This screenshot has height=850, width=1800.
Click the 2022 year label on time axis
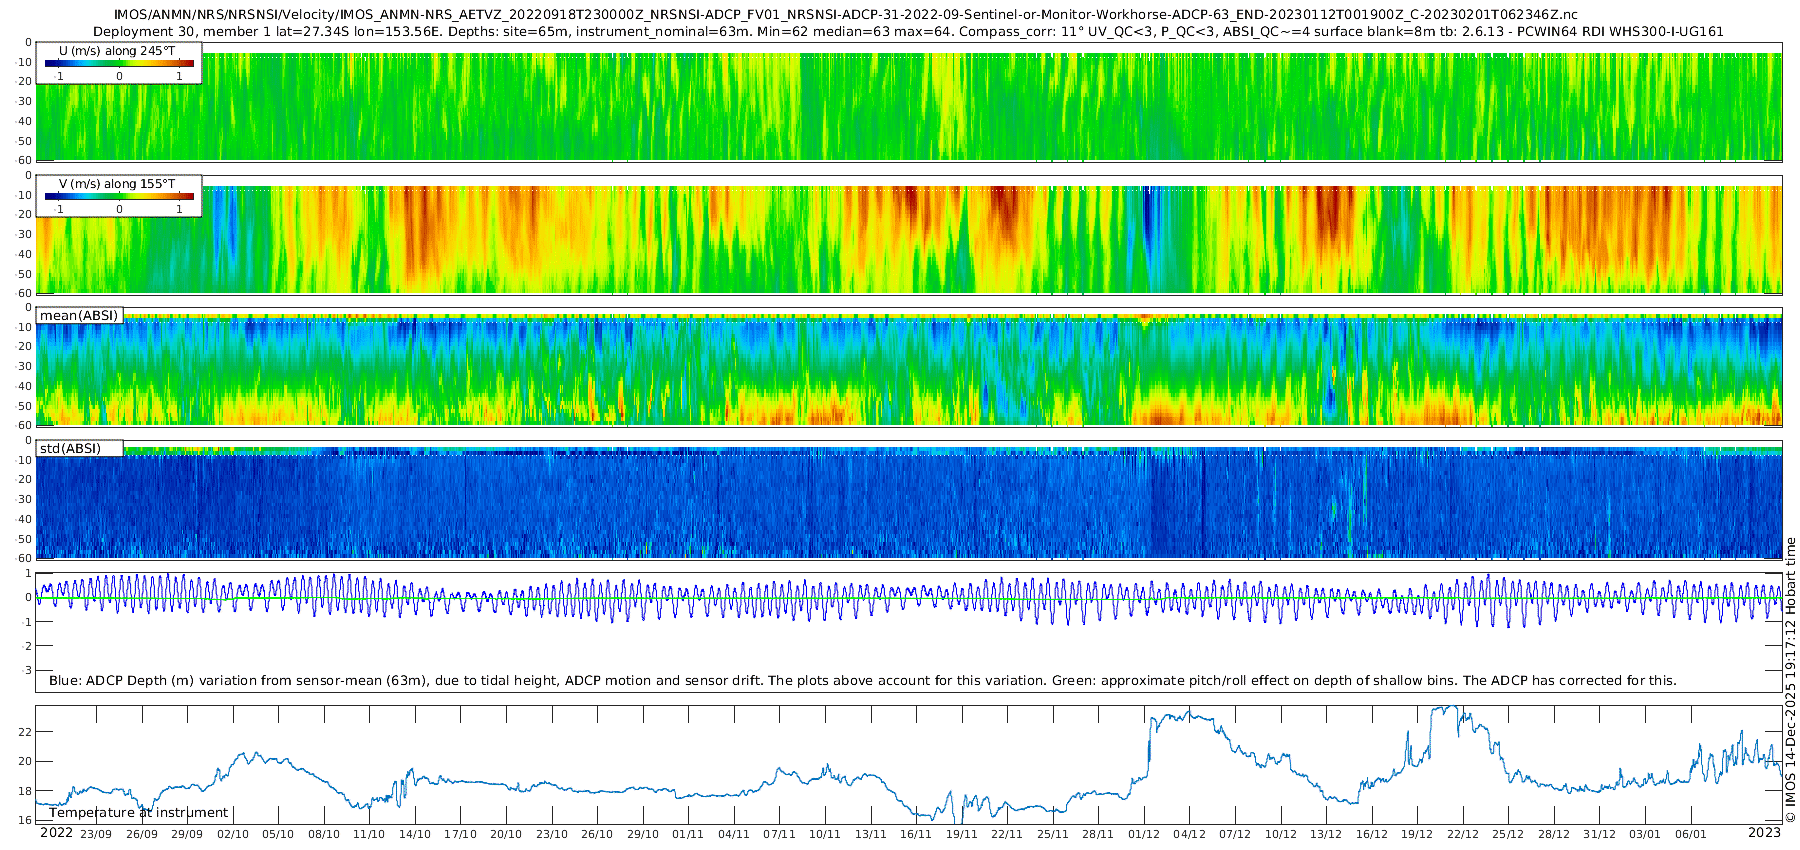point(56,833)
